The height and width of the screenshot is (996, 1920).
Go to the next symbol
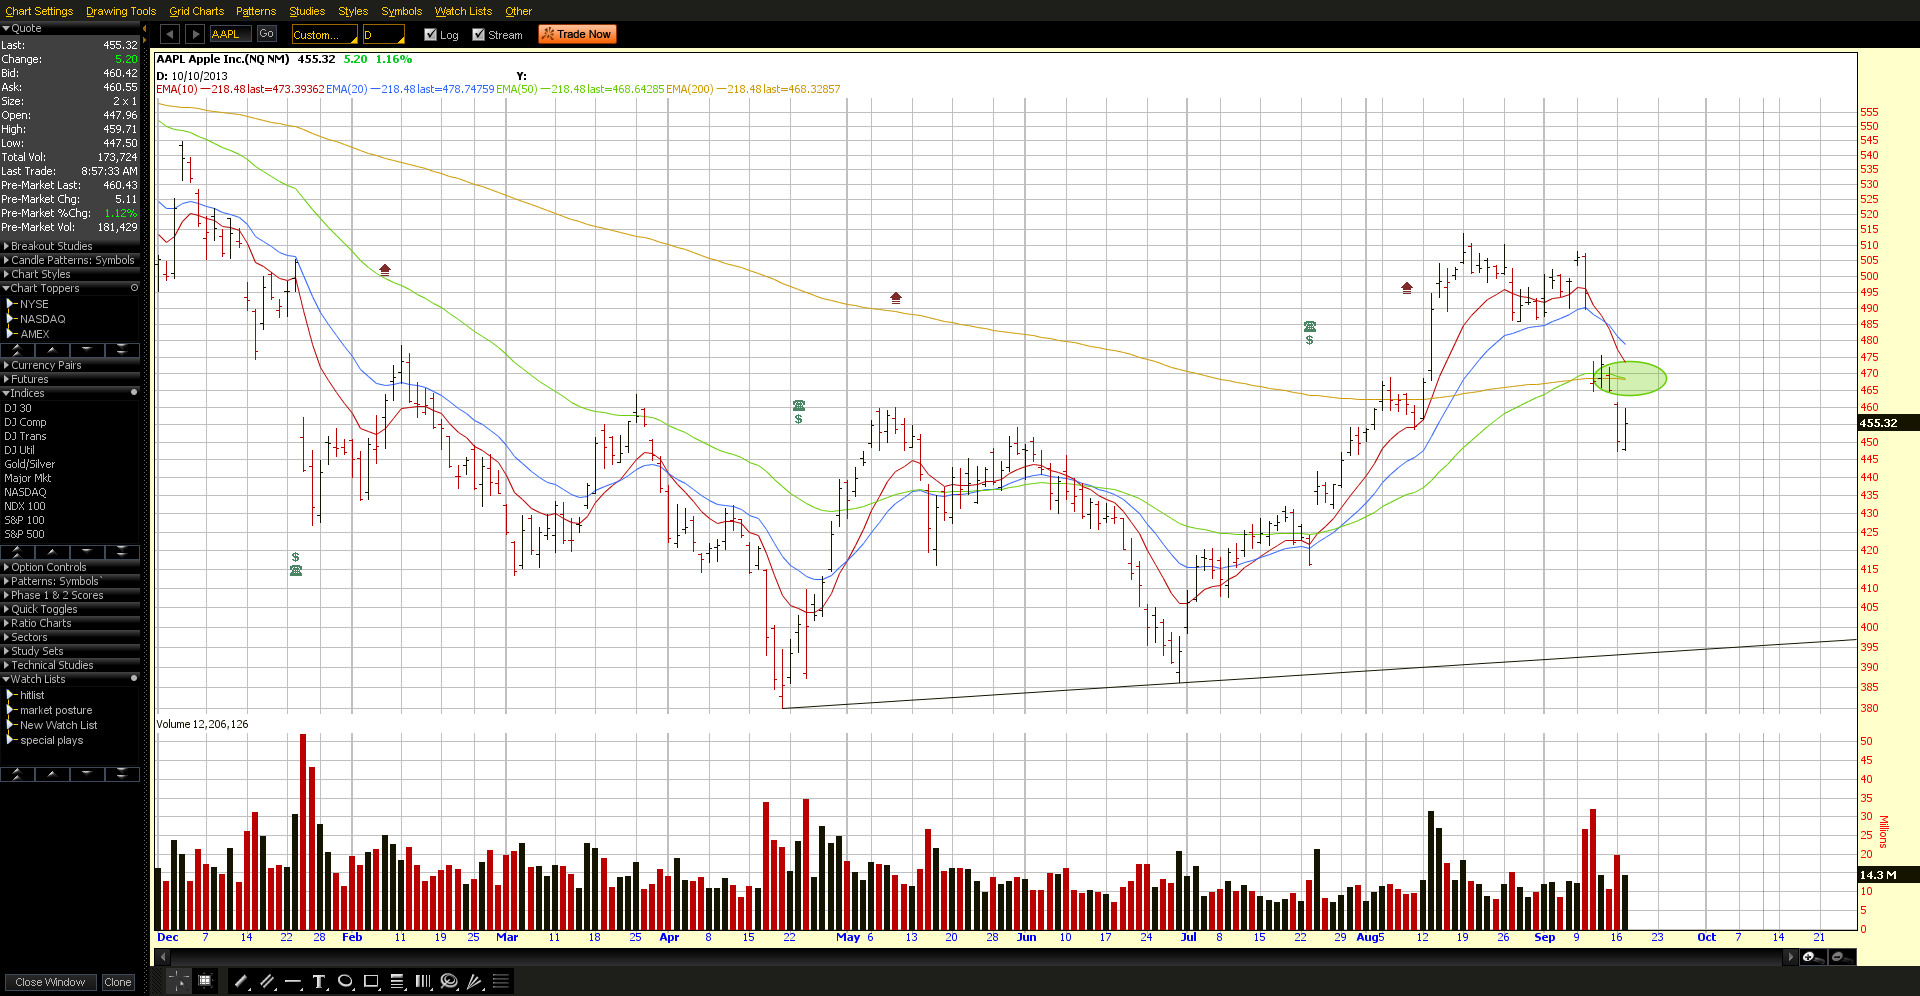(196, 34)
